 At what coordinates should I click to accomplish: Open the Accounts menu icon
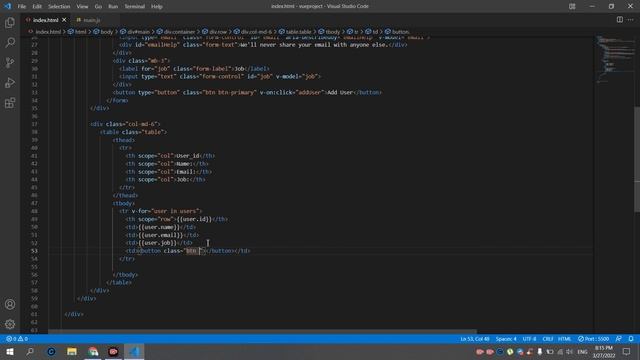pyautogui.click(x=10, y=304)
